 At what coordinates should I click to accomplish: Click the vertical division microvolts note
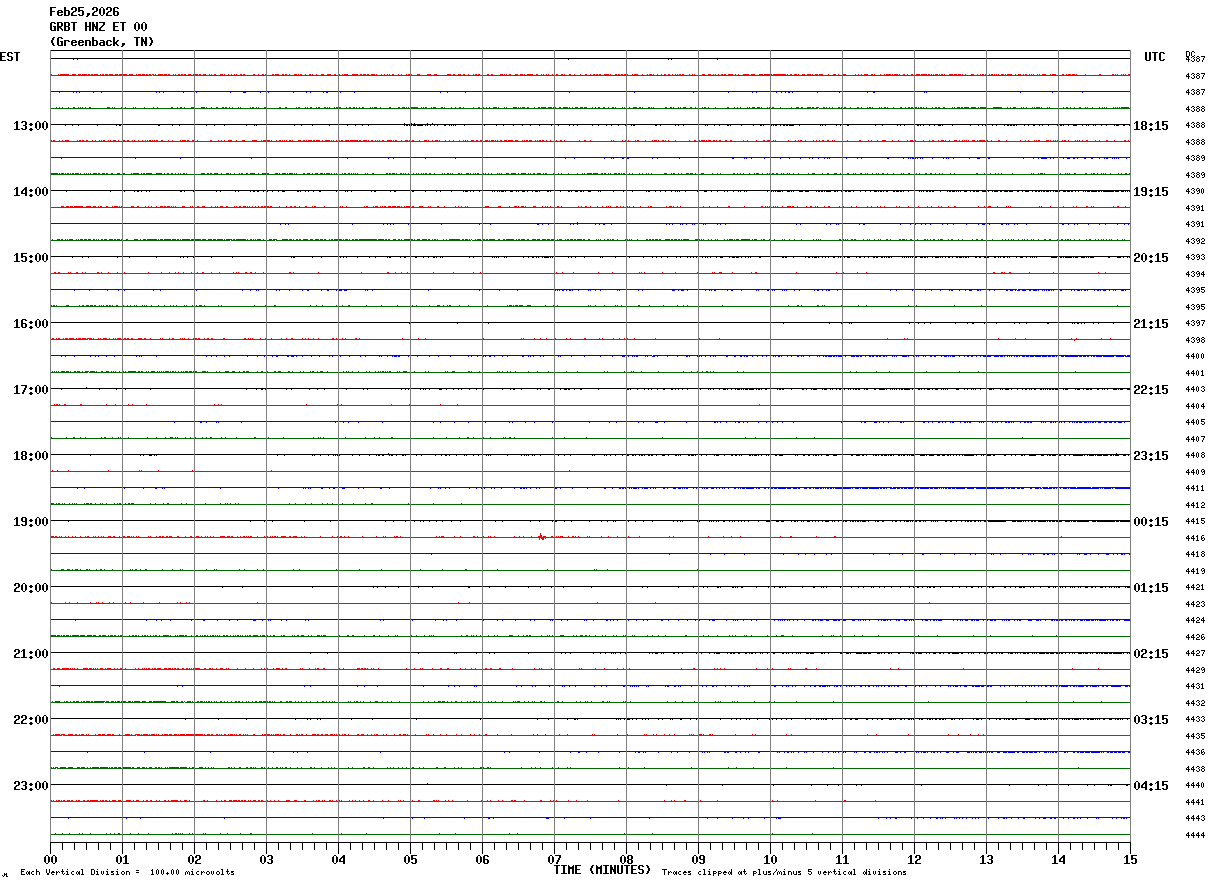[127, 872]
